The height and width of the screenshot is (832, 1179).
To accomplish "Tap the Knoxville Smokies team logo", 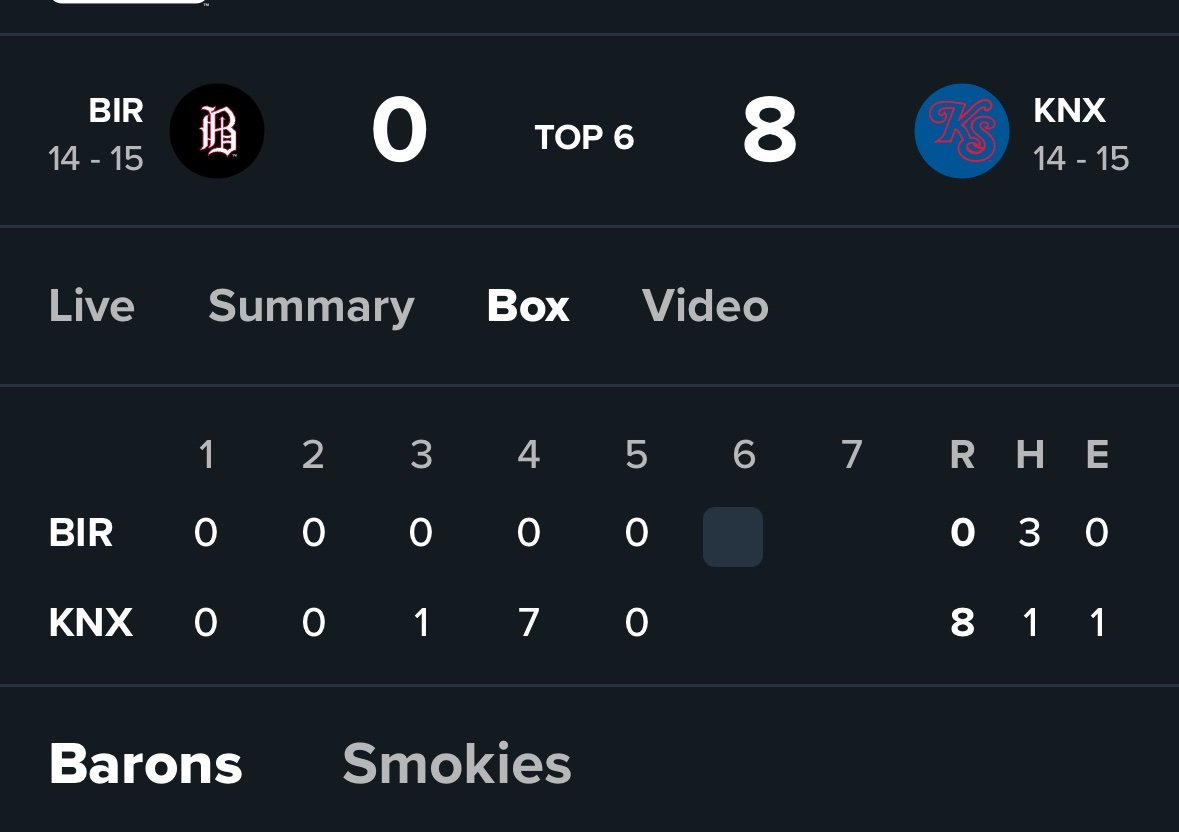I will [x=962, y=131].
